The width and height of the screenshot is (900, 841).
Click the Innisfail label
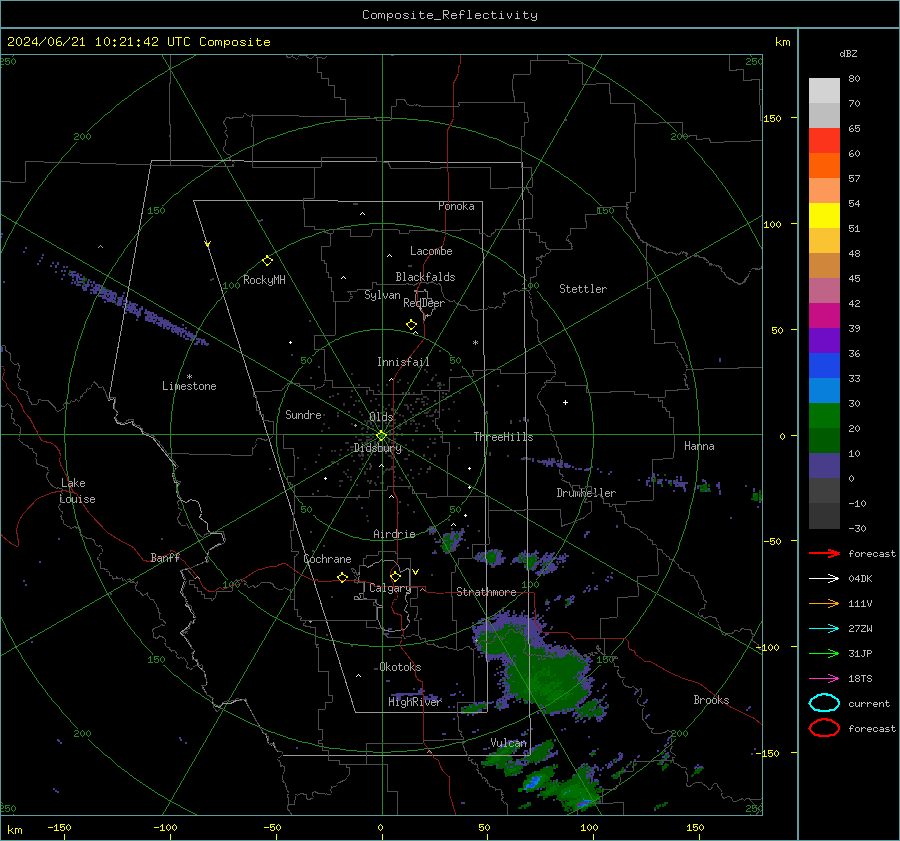(x=403, y=362)
